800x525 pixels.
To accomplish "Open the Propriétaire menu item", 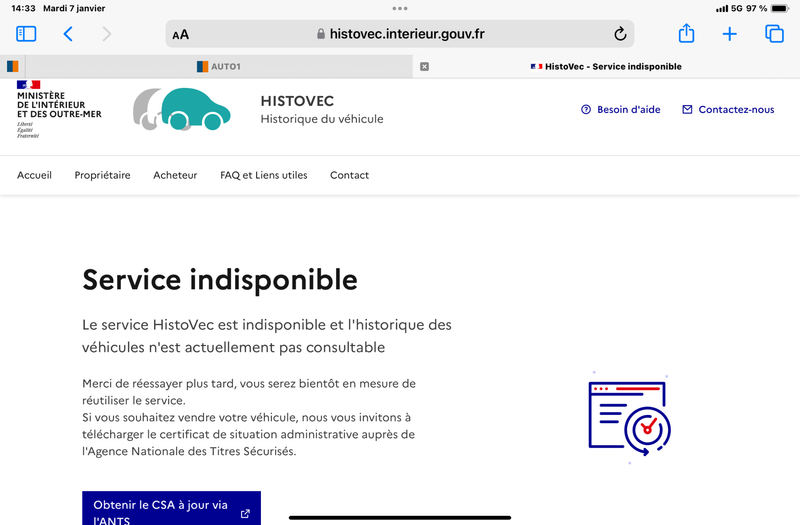I will click(103, 175).
